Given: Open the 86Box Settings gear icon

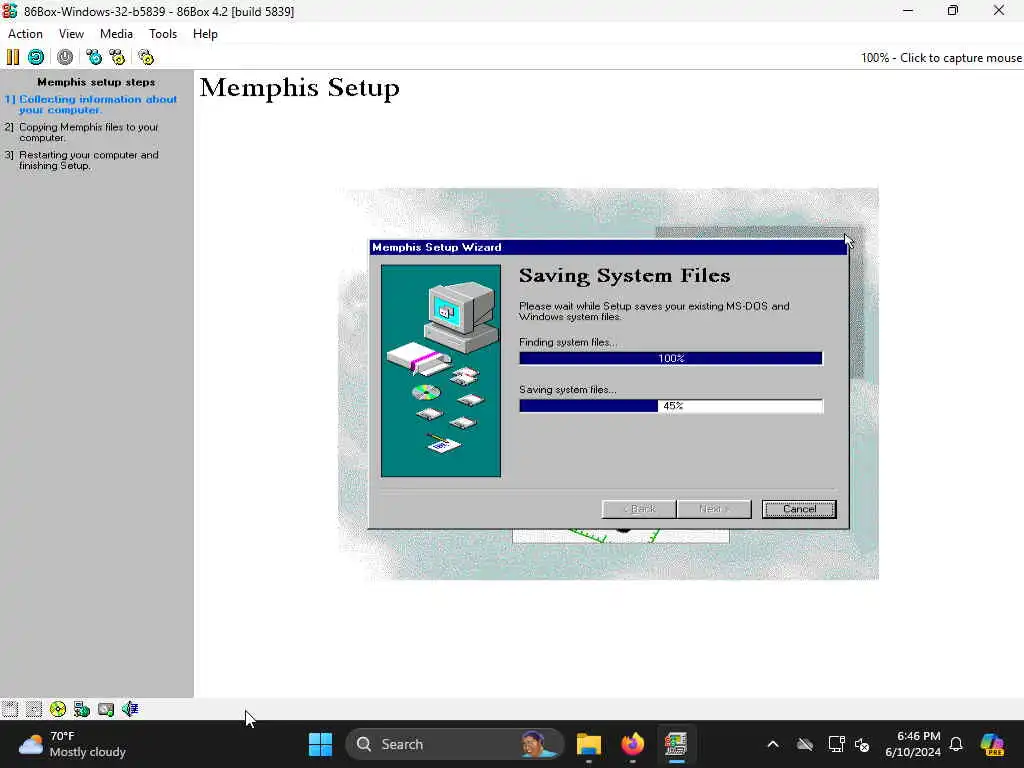Looking at the screenshot, I should (146, 57).
